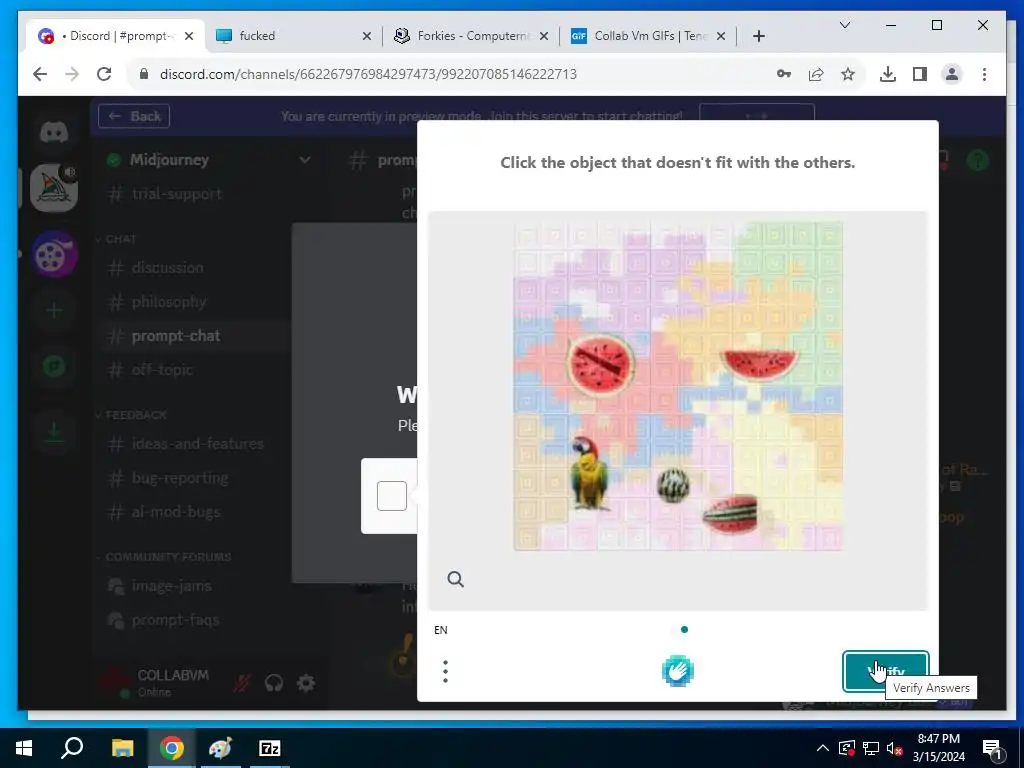Share this page from the address bar
This screenshot has height=768, width=1024.
[816, 74]
